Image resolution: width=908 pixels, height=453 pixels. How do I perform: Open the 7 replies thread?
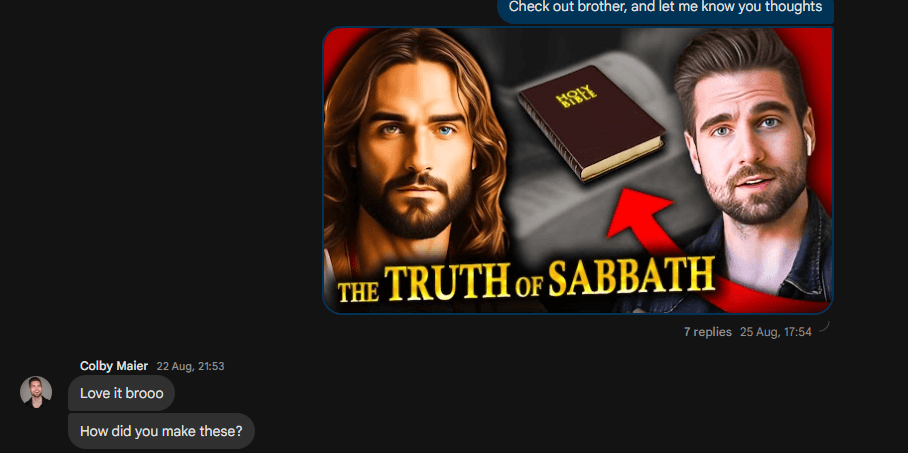click(708, 332)
